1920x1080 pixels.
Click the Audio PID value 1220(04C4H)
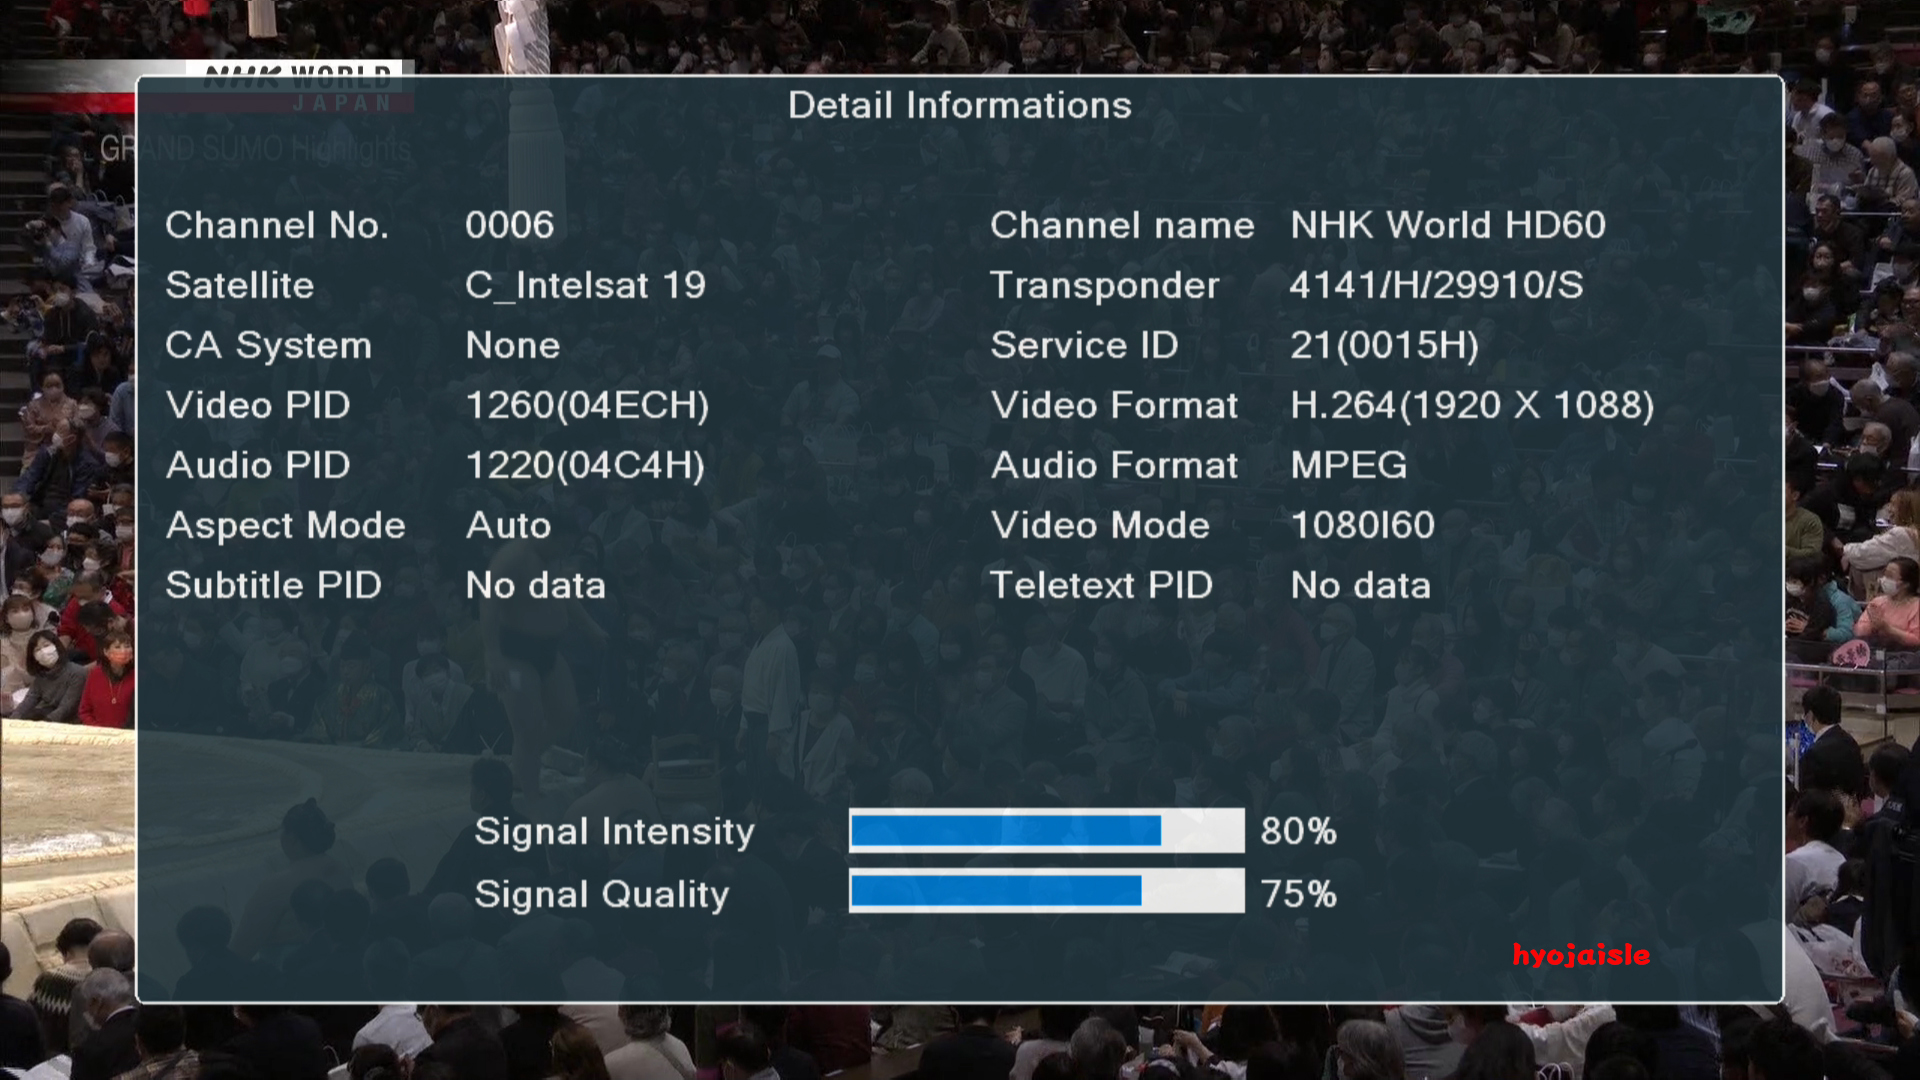coord(585,466)
